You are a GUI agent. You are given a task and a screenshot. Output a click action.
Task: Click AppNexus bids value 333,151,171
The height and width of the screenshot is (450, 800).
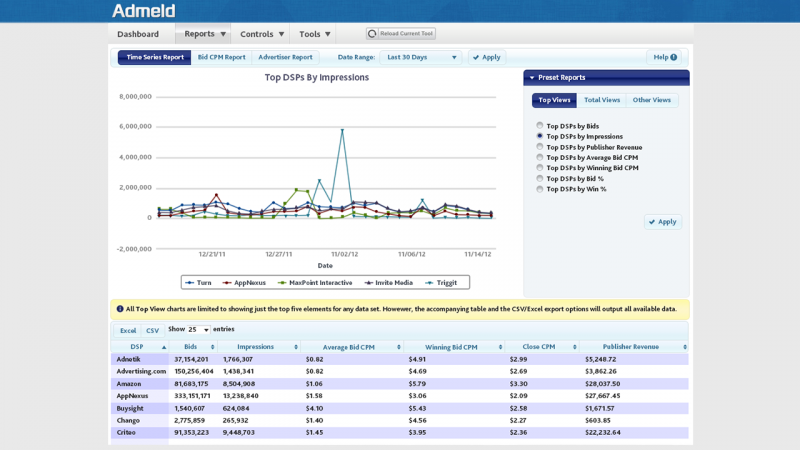[192, 396]
